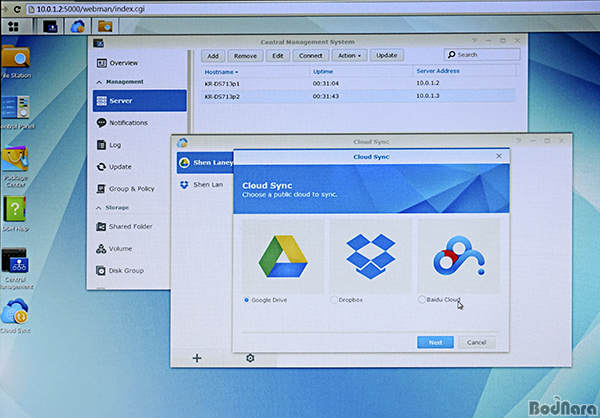
Task: Select Shen Laney Google Drive account
Action: (x=205, y=163)
